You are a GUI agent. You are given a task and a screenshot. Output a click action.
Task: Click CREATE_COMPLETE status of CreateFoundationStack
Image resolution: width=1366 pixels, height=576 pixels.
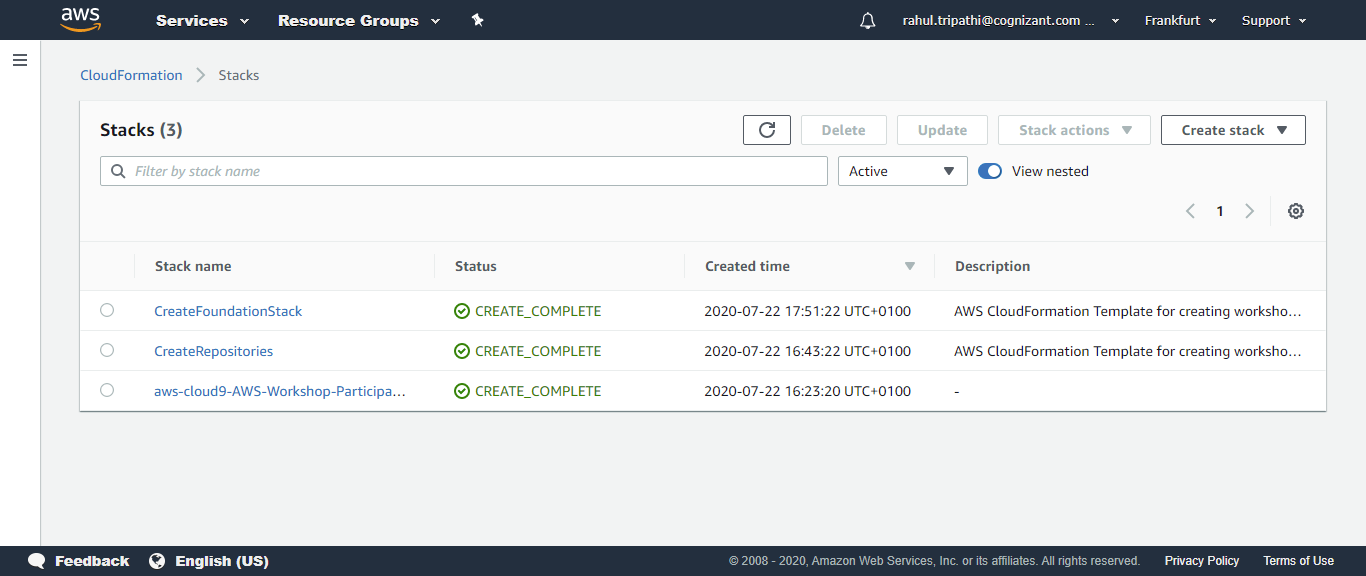click(x=538, y=311)
